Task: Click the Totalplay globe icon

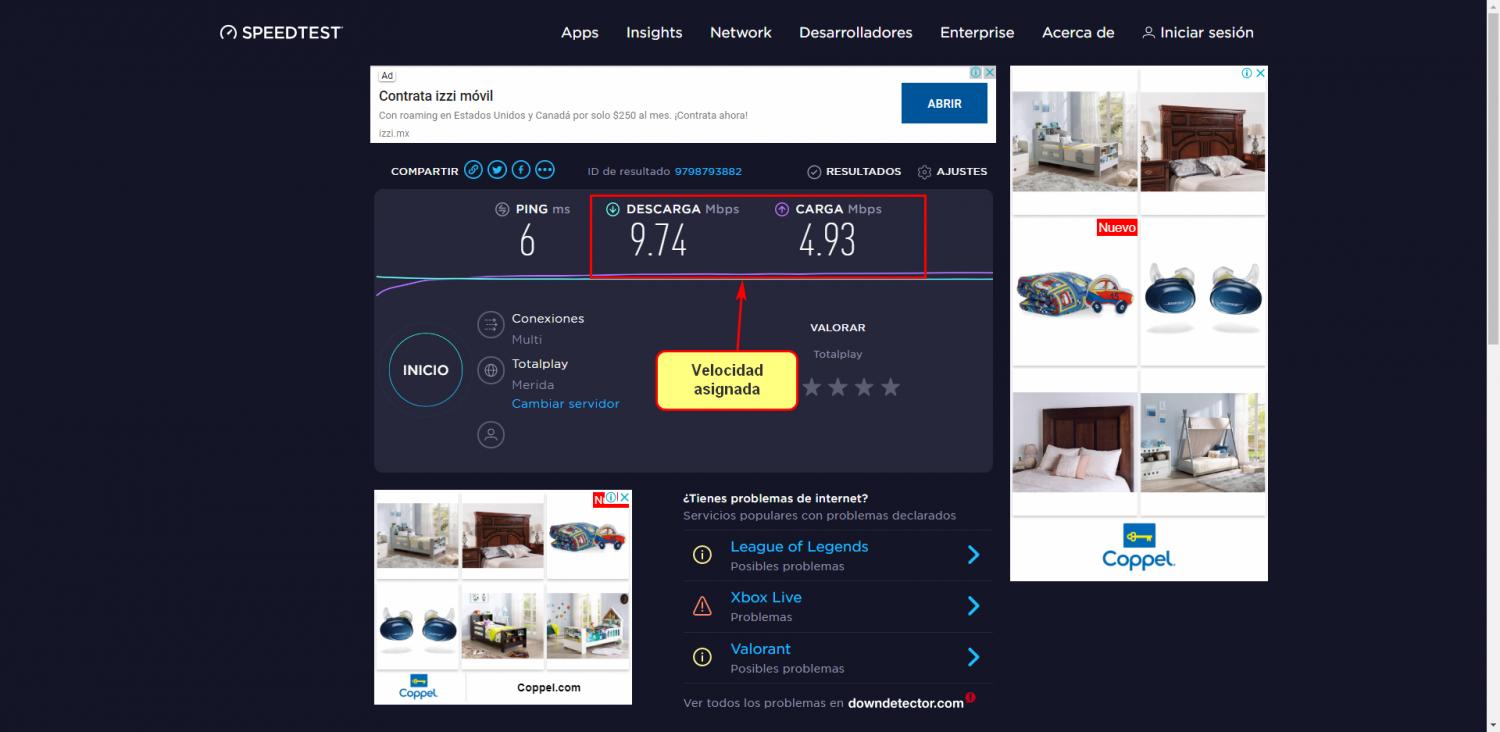Action: coord(491,370)
